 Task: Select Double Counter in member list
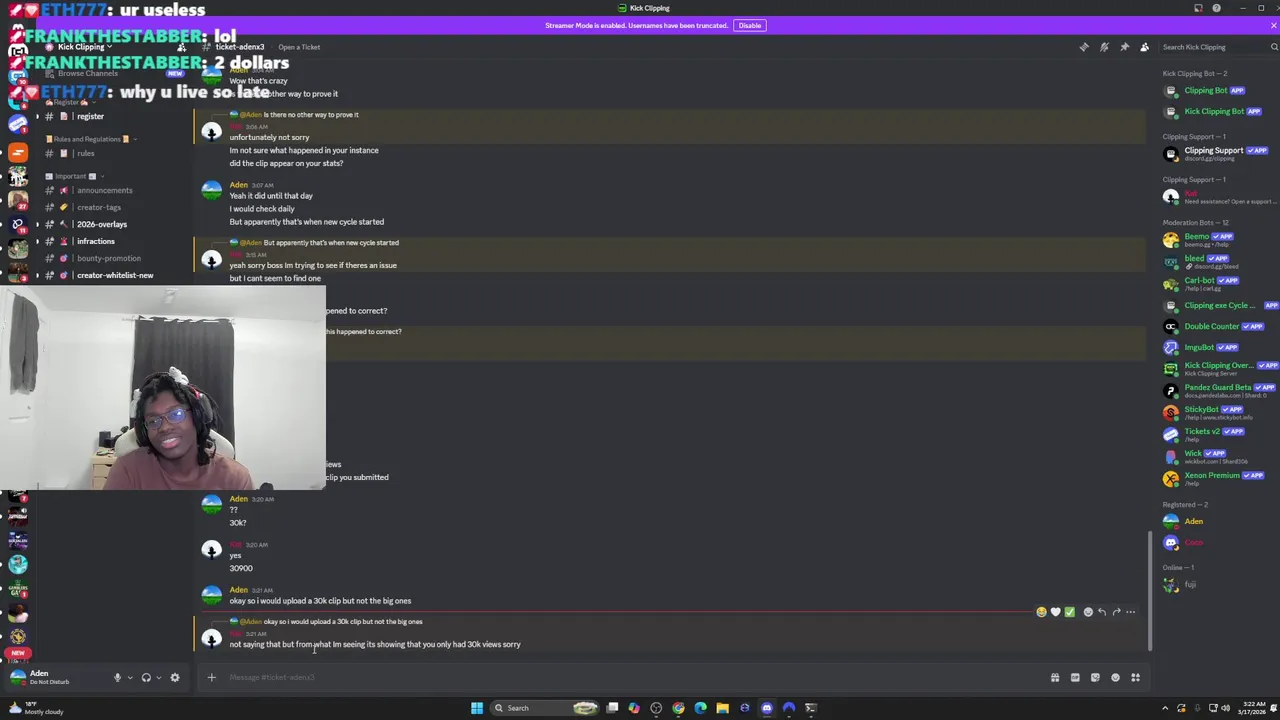tap(1210, 326)
